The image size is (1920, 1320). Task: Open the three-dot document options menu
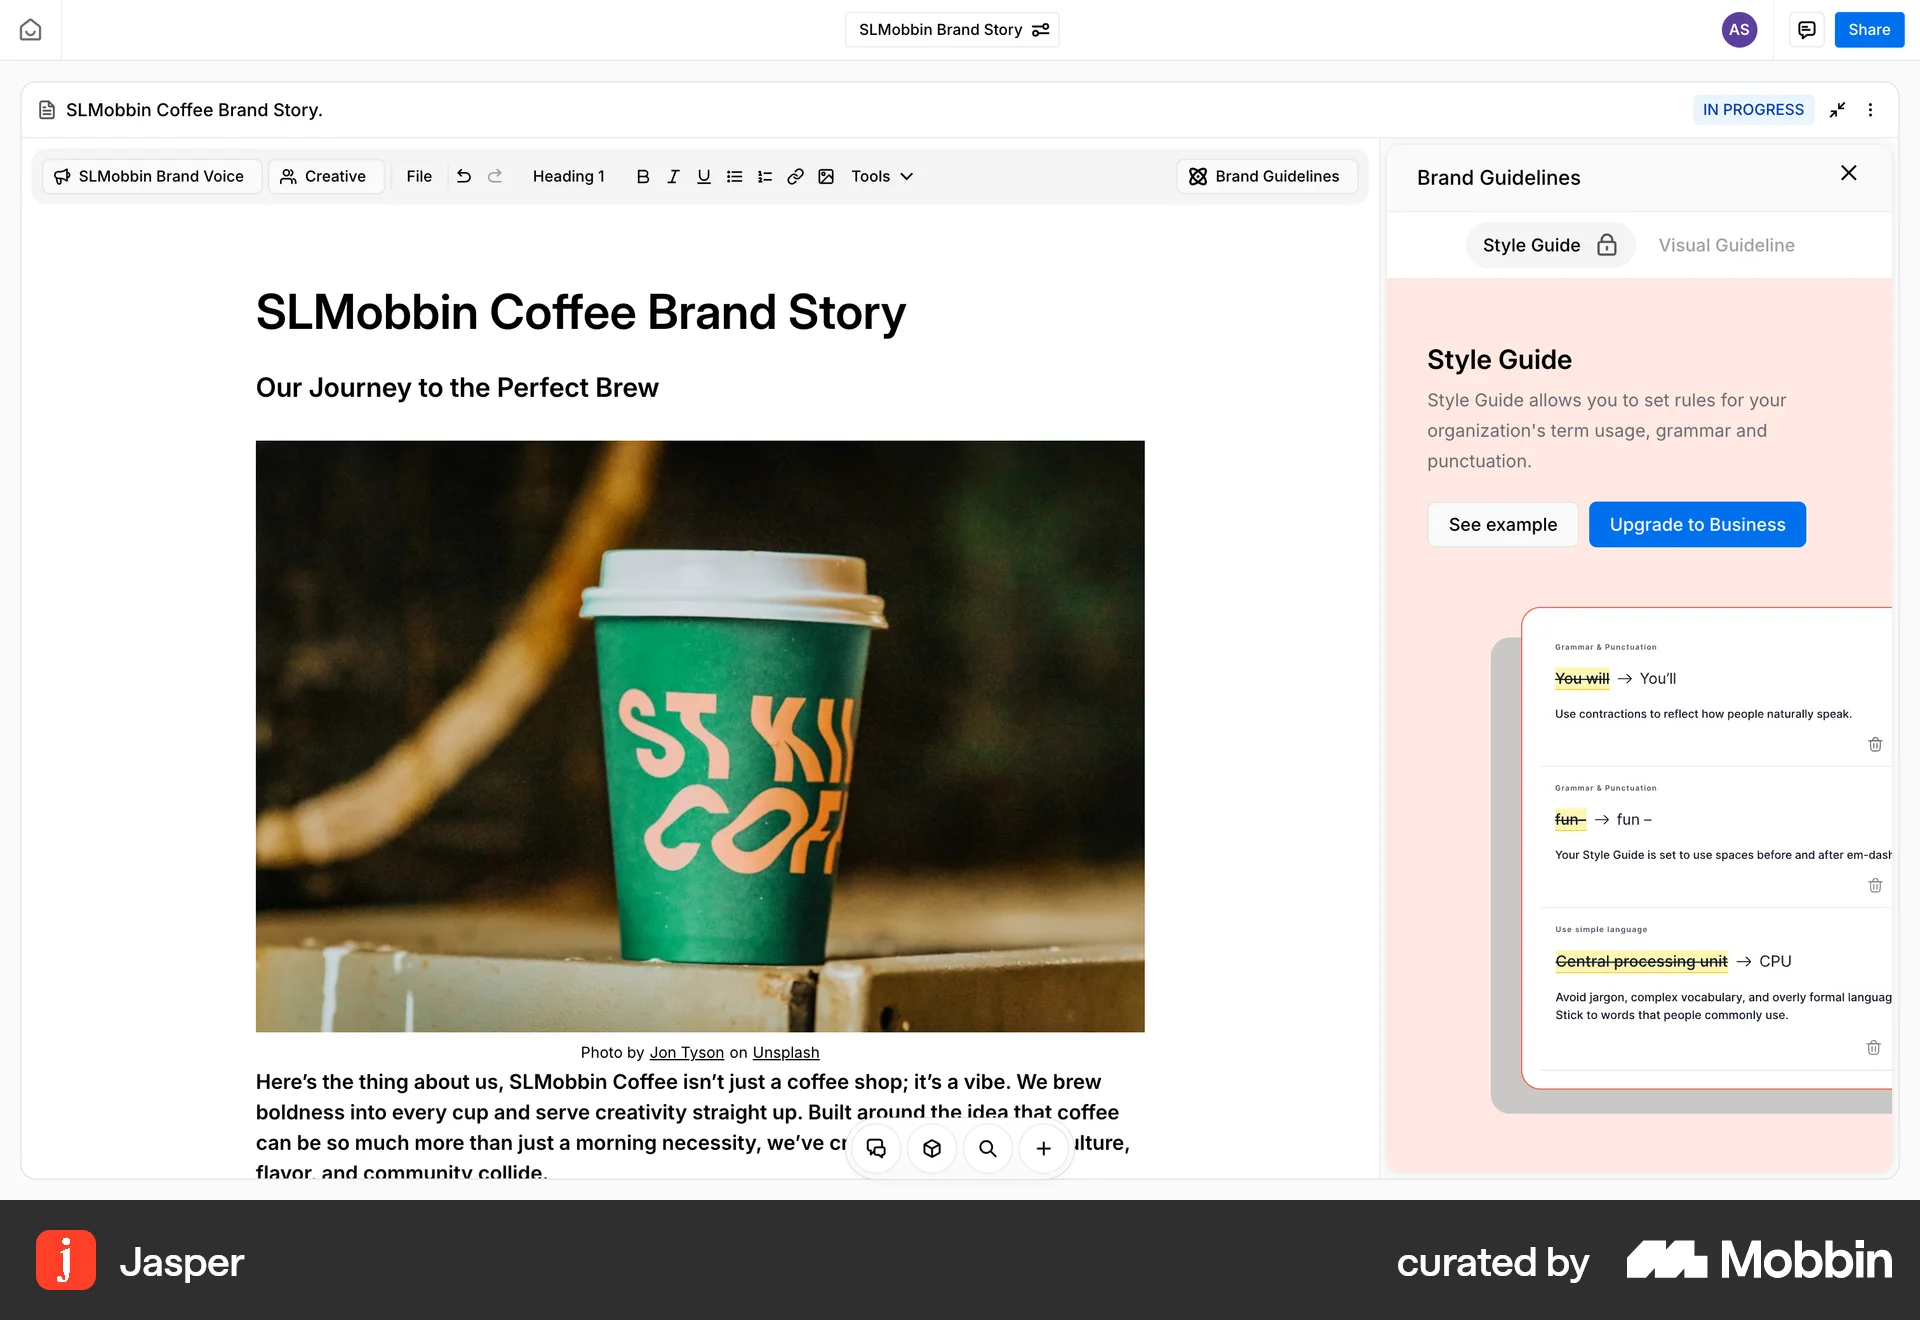pyautogui.click(x=1870, y=110)
